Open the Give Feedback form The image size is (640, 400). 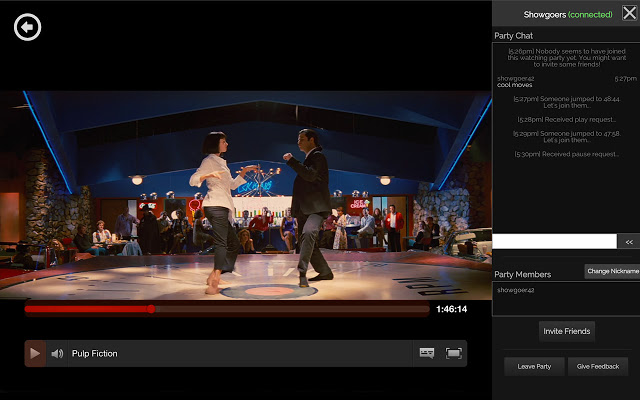click(598, 366)
